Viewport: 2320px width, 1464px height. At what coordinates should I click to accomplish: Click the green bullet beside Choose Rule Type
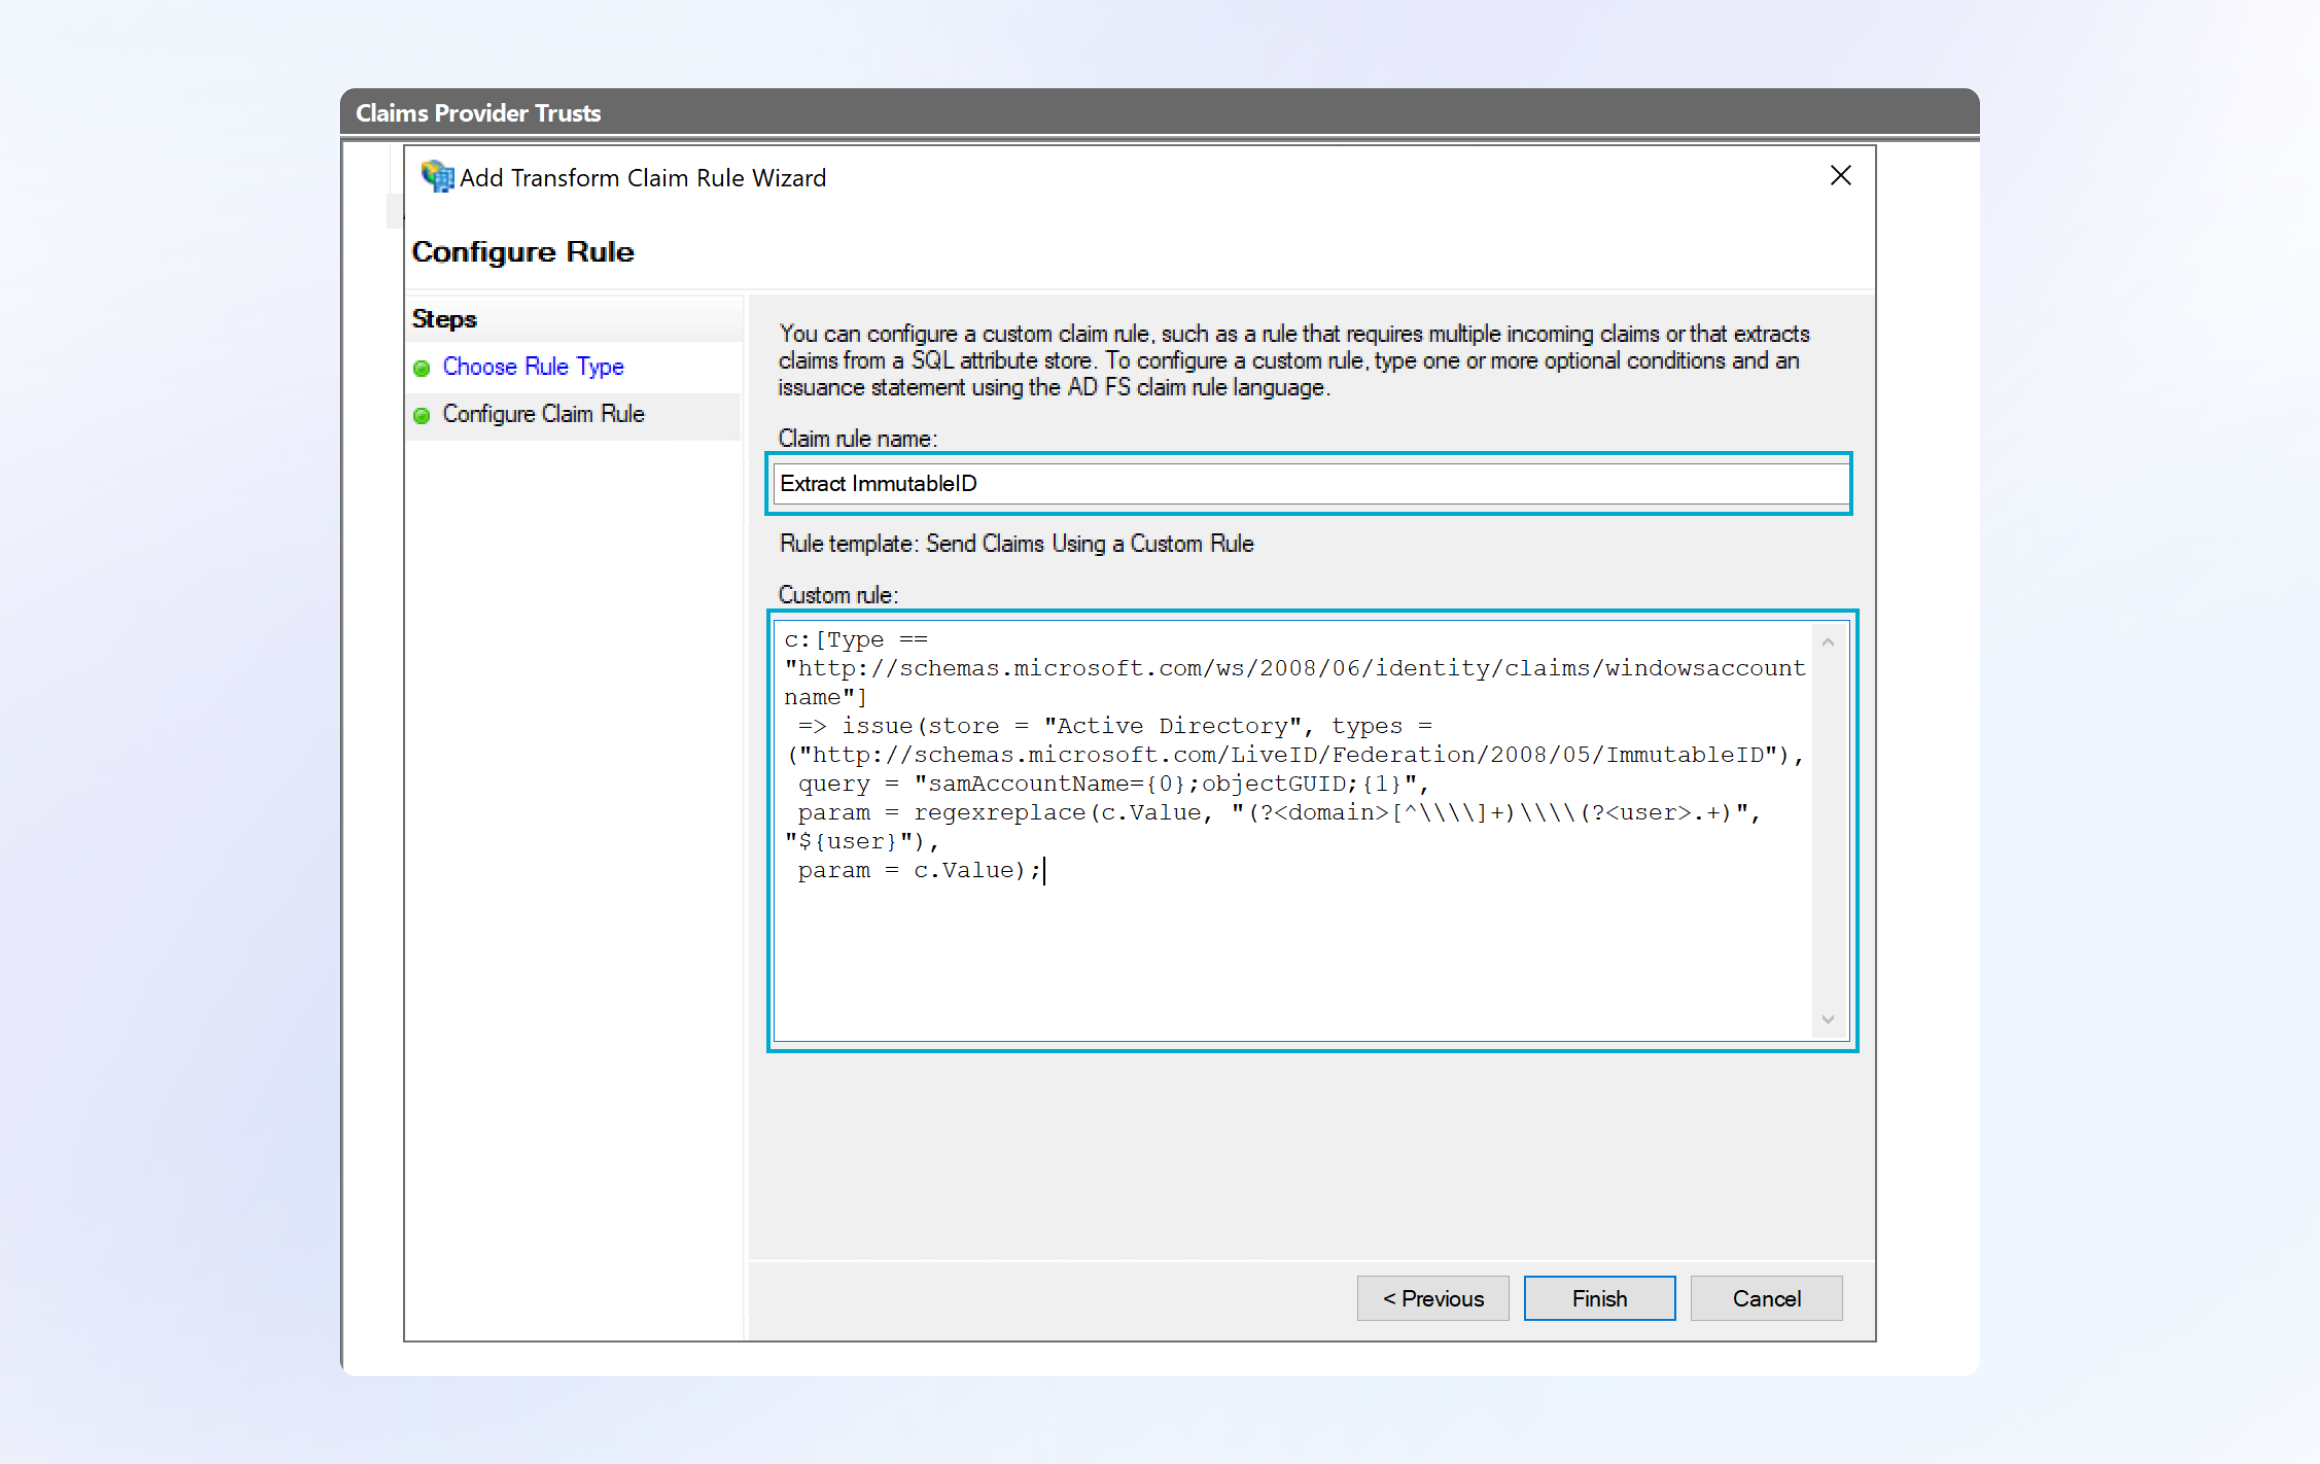pyautogui.click(x=422, y=368)
